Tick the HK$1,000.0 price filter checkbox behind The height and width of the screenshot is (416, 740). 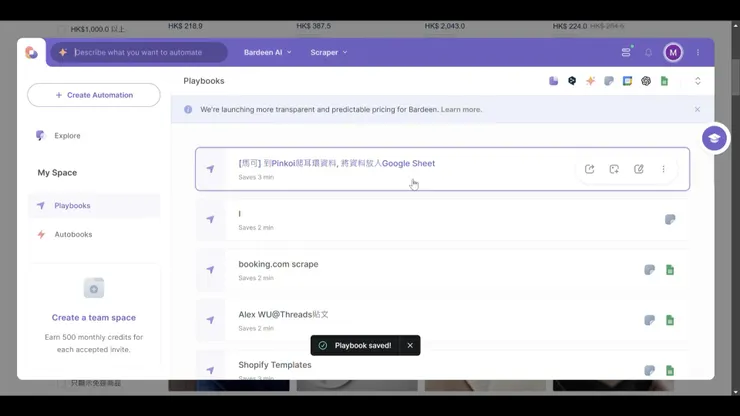point(61,29)
